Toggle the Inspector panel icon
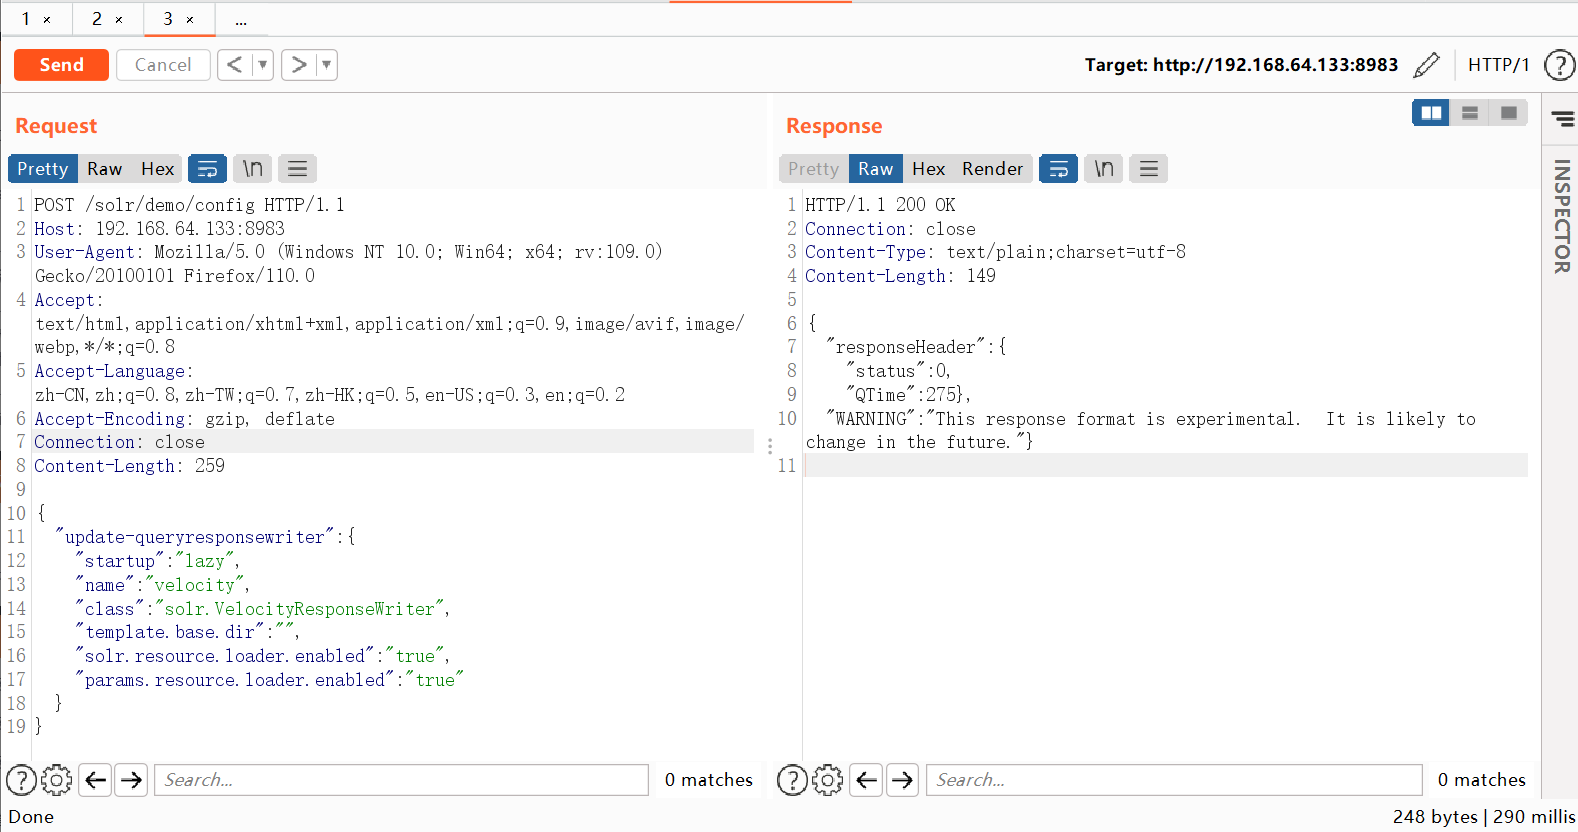 (1562, 119)
